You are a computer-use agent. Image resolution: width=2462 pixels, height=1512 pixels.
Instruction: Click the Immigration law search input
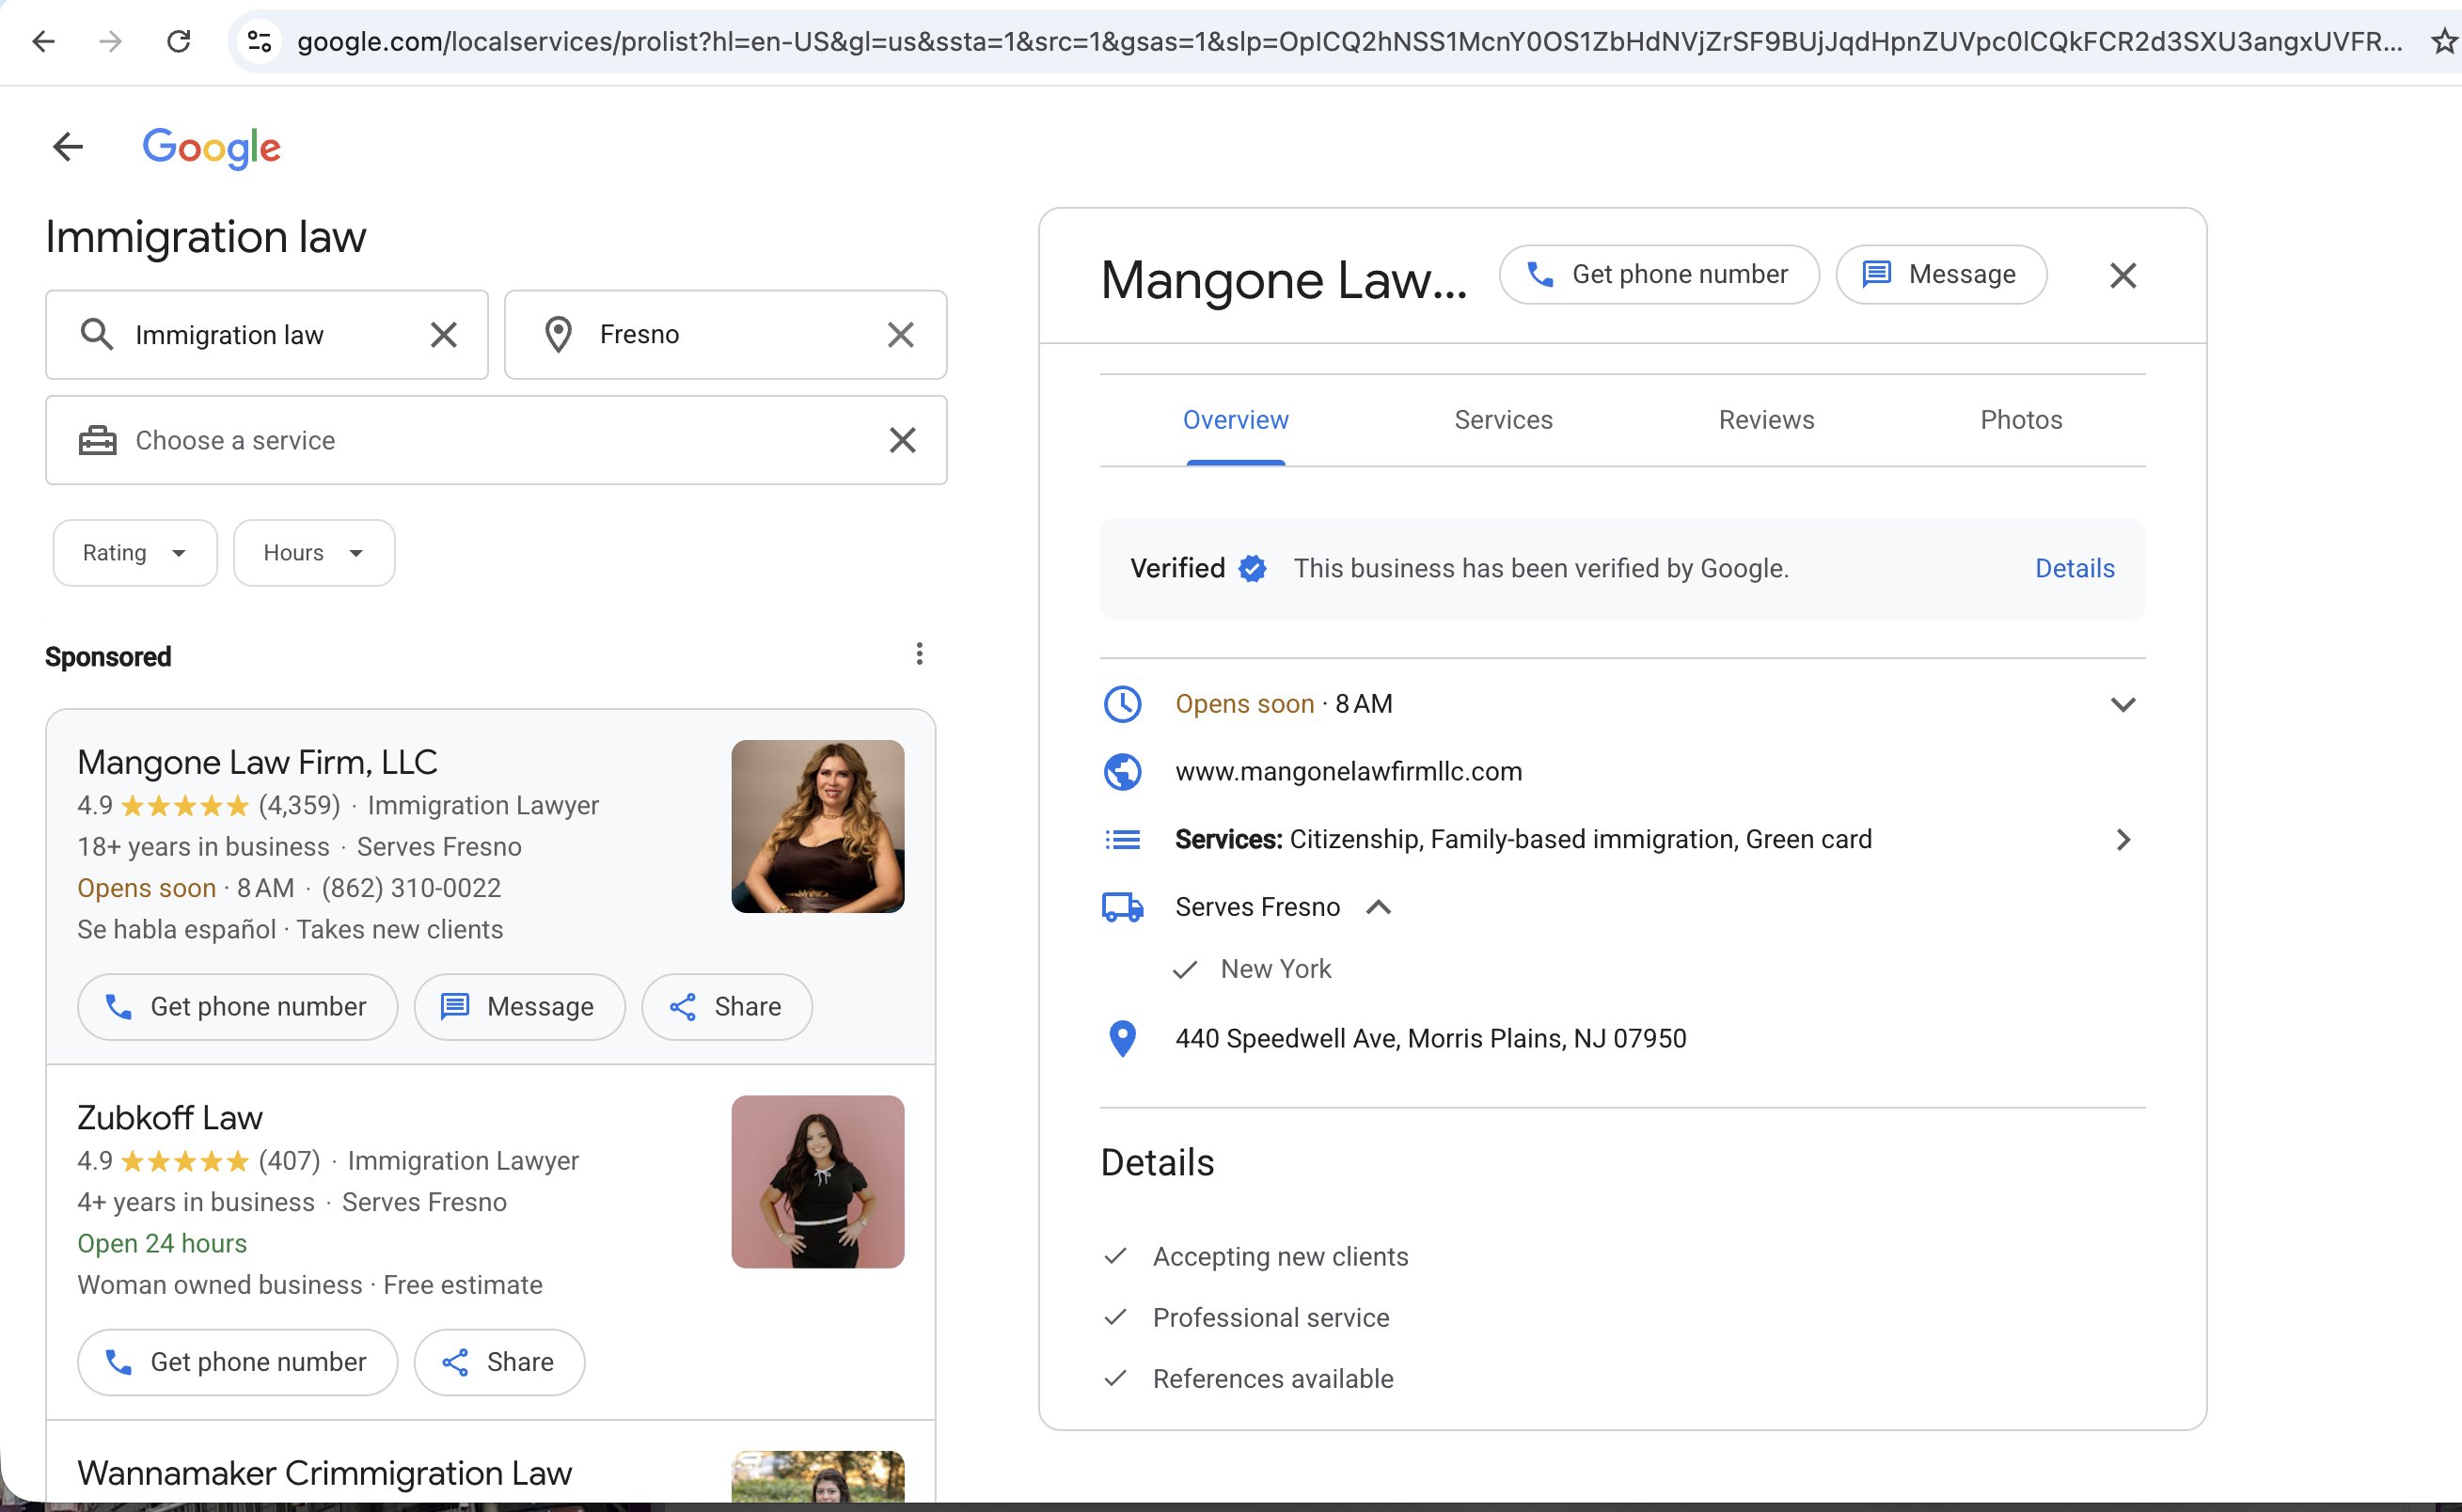tap(267, 335)
